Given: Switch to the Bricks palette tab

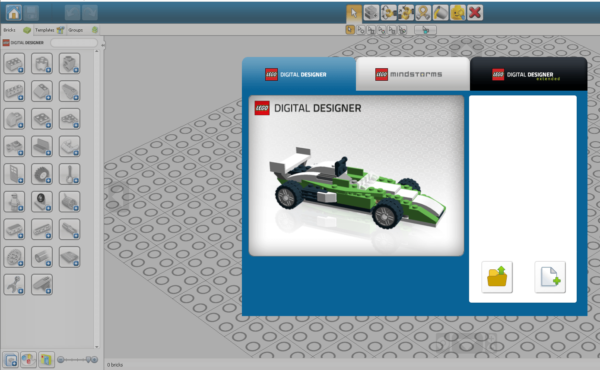Looking at the screenshot, I should pyautogui.click(x=17, y=30).
